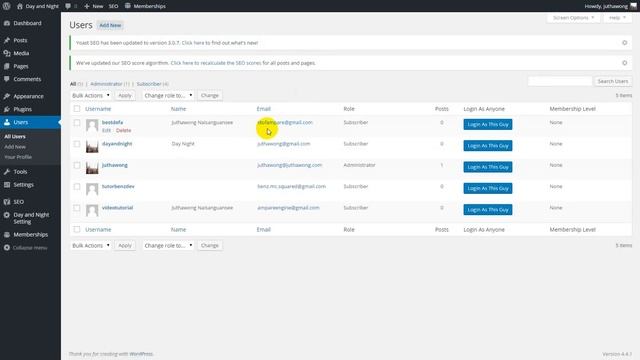Open the comments bubble in the admin bar
The height and width of the screenshot is (360, 640).
point(71,6)
